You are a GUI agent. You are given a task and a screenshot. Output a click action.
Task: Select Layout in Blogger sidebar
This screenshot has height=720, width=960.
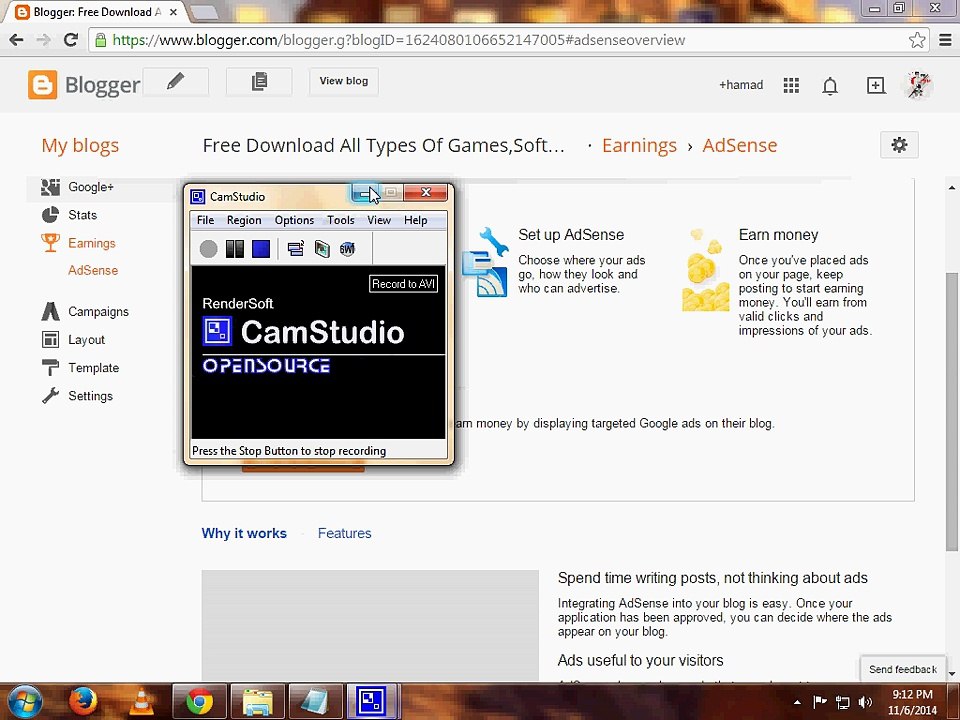pyautogui.click(x=86, y=340)
